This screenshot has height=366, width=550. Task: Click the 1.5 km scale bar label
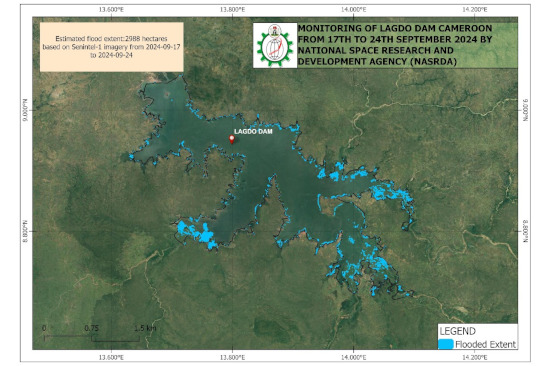click(145, 328)
